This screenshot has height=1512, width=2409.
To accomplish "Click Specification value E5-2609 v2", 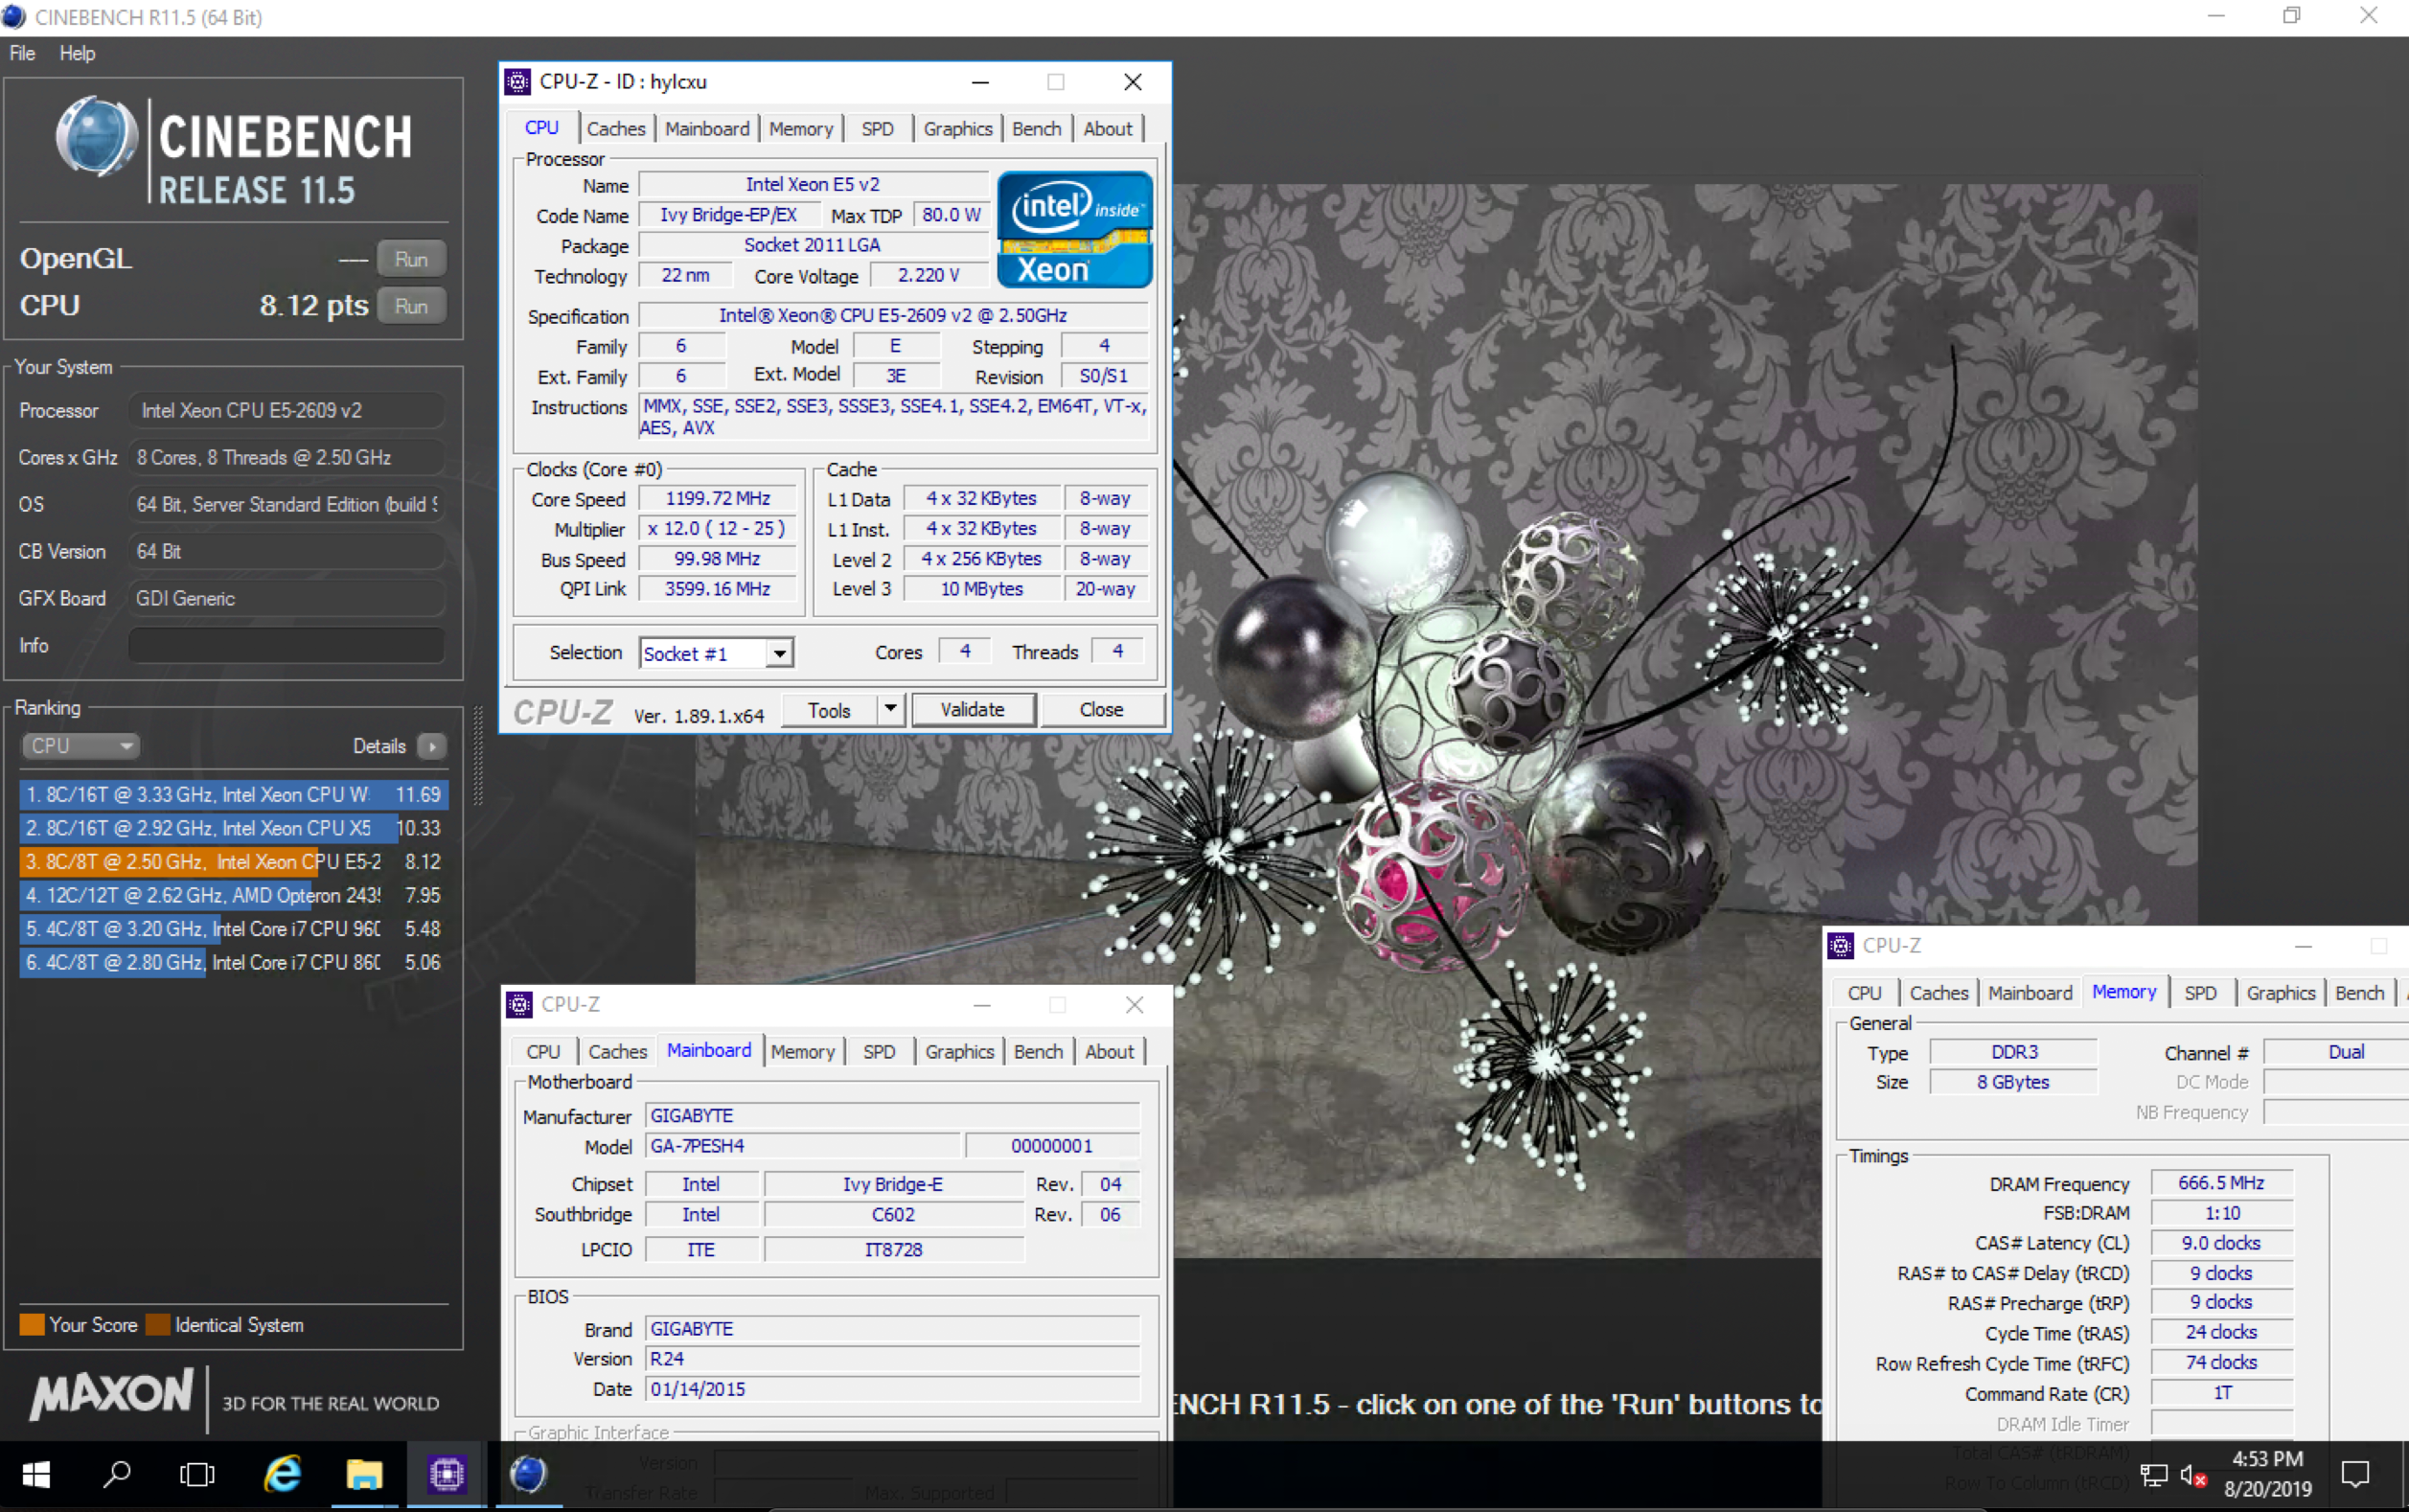I will pos(893,316).
